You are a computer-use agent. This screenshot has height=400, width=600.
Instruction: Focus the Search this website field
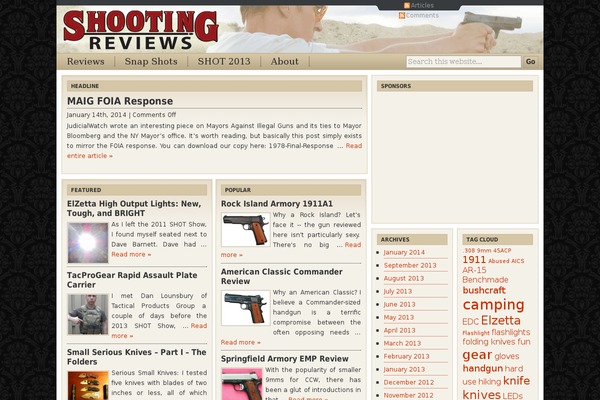(463, 62)
